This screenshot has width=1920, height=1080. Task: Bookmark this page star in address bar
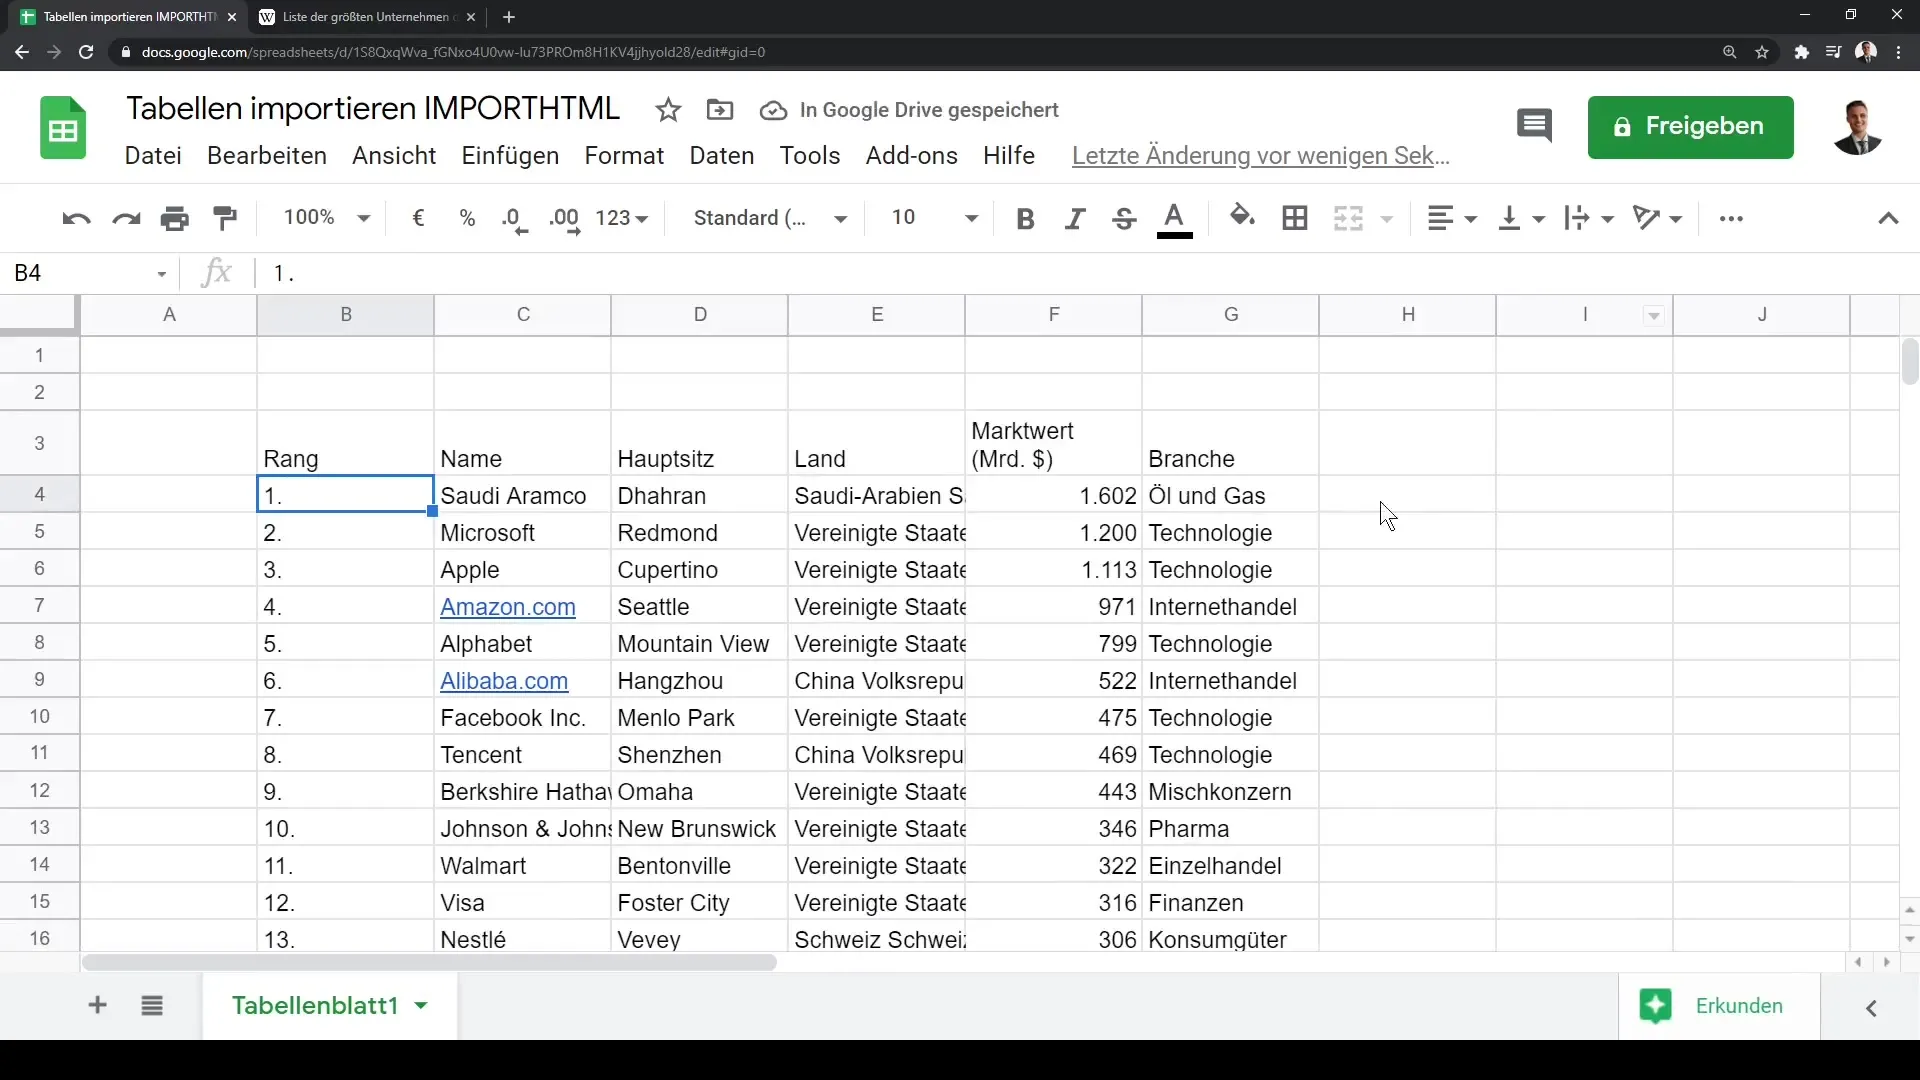point(1762,52)
